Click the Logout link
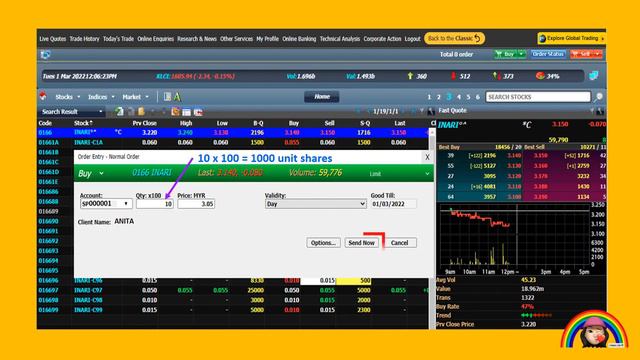Screen dimensions: 640x360 click(412, 39)
